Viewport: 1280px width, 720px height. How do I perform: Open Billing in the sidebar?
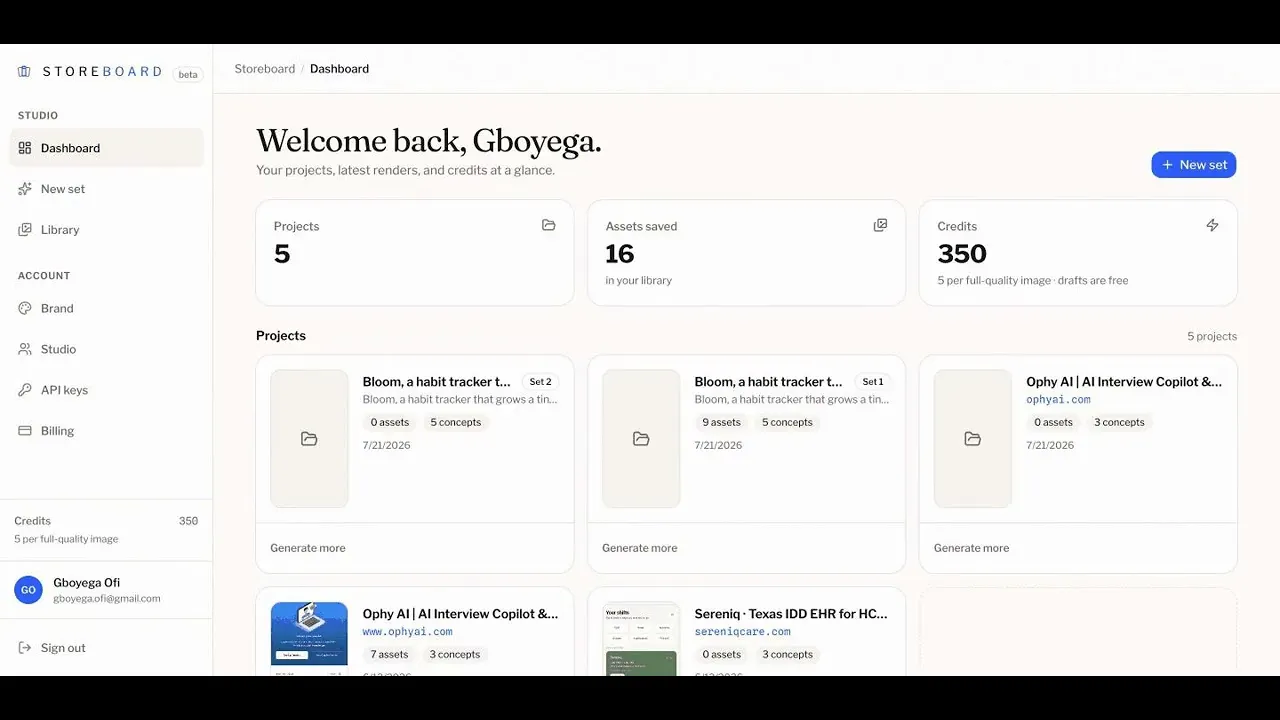pos(106,431)
